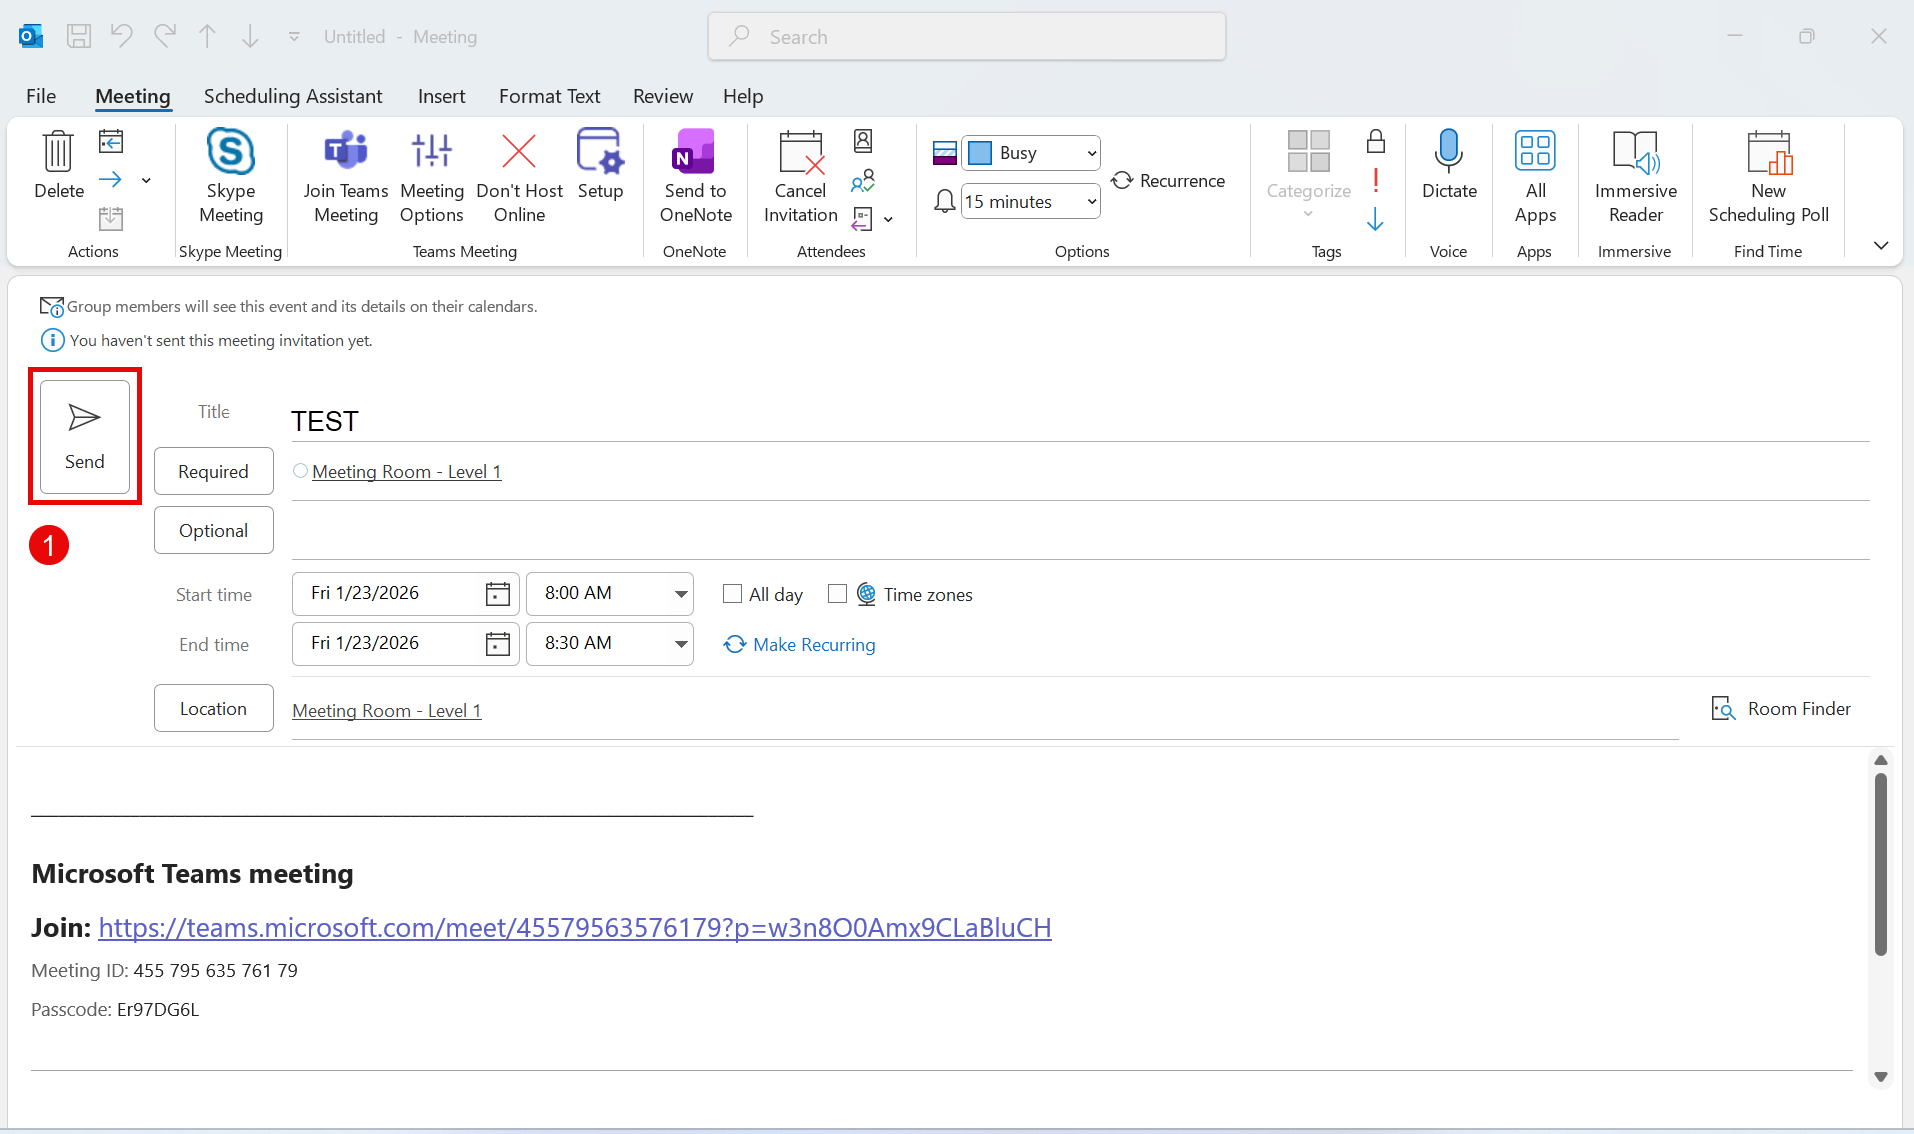Enable the All day checkbox
The height and width of the screenshot is (1134, 1914).
[733, 594]
